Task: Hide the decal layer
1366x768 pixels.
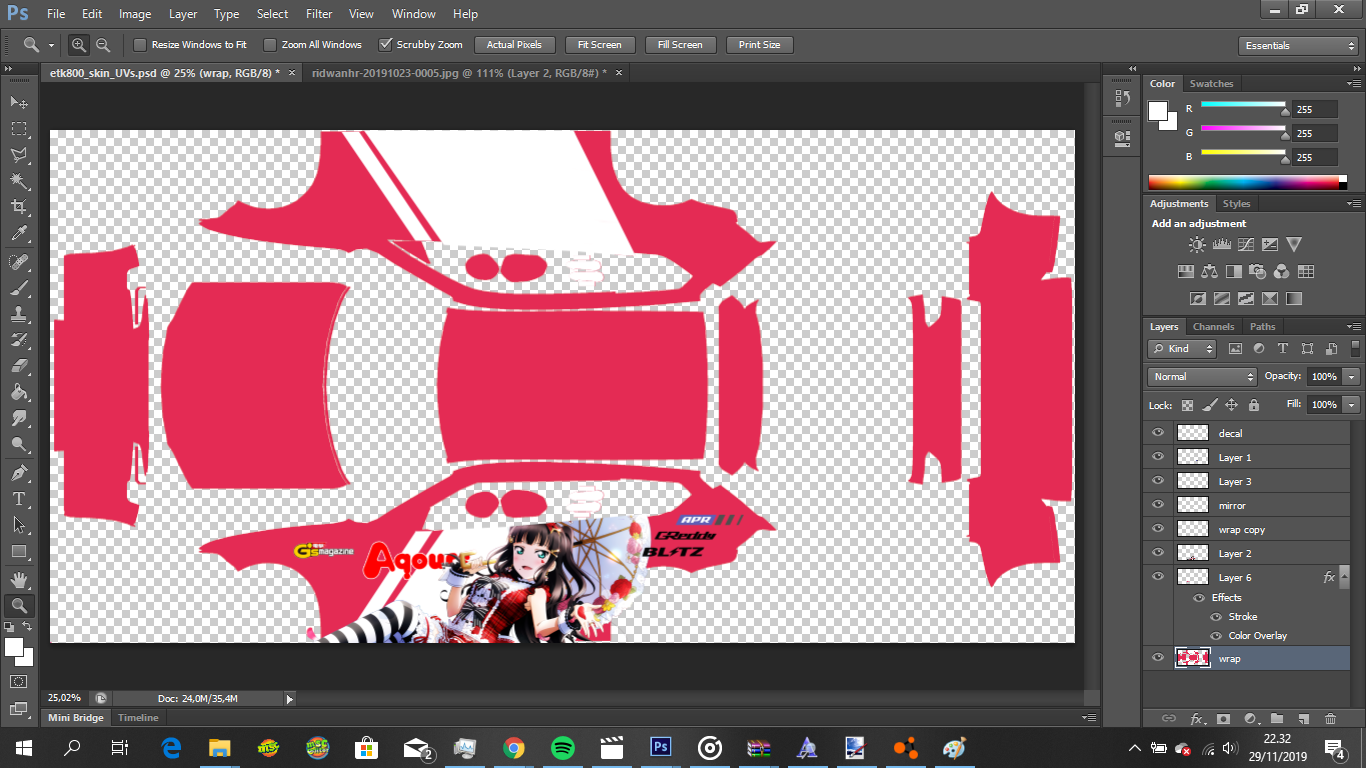Action: tap(1158, 433)
